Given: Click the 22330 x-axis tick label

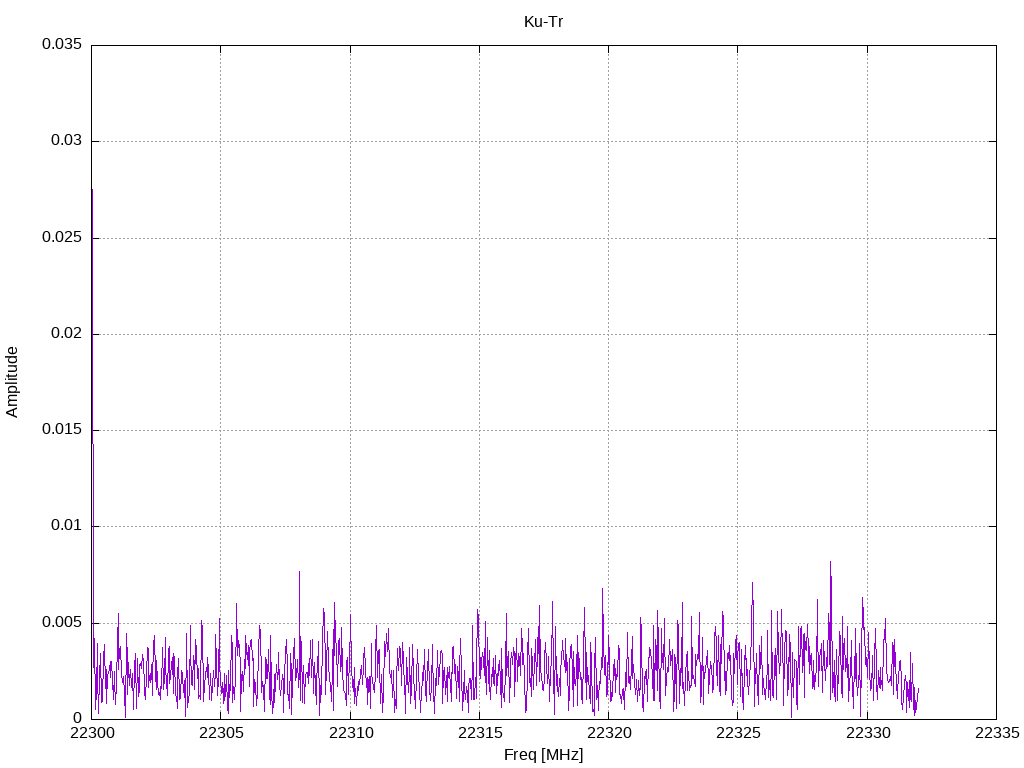Looking at the screenshot, I should (867, 734).
